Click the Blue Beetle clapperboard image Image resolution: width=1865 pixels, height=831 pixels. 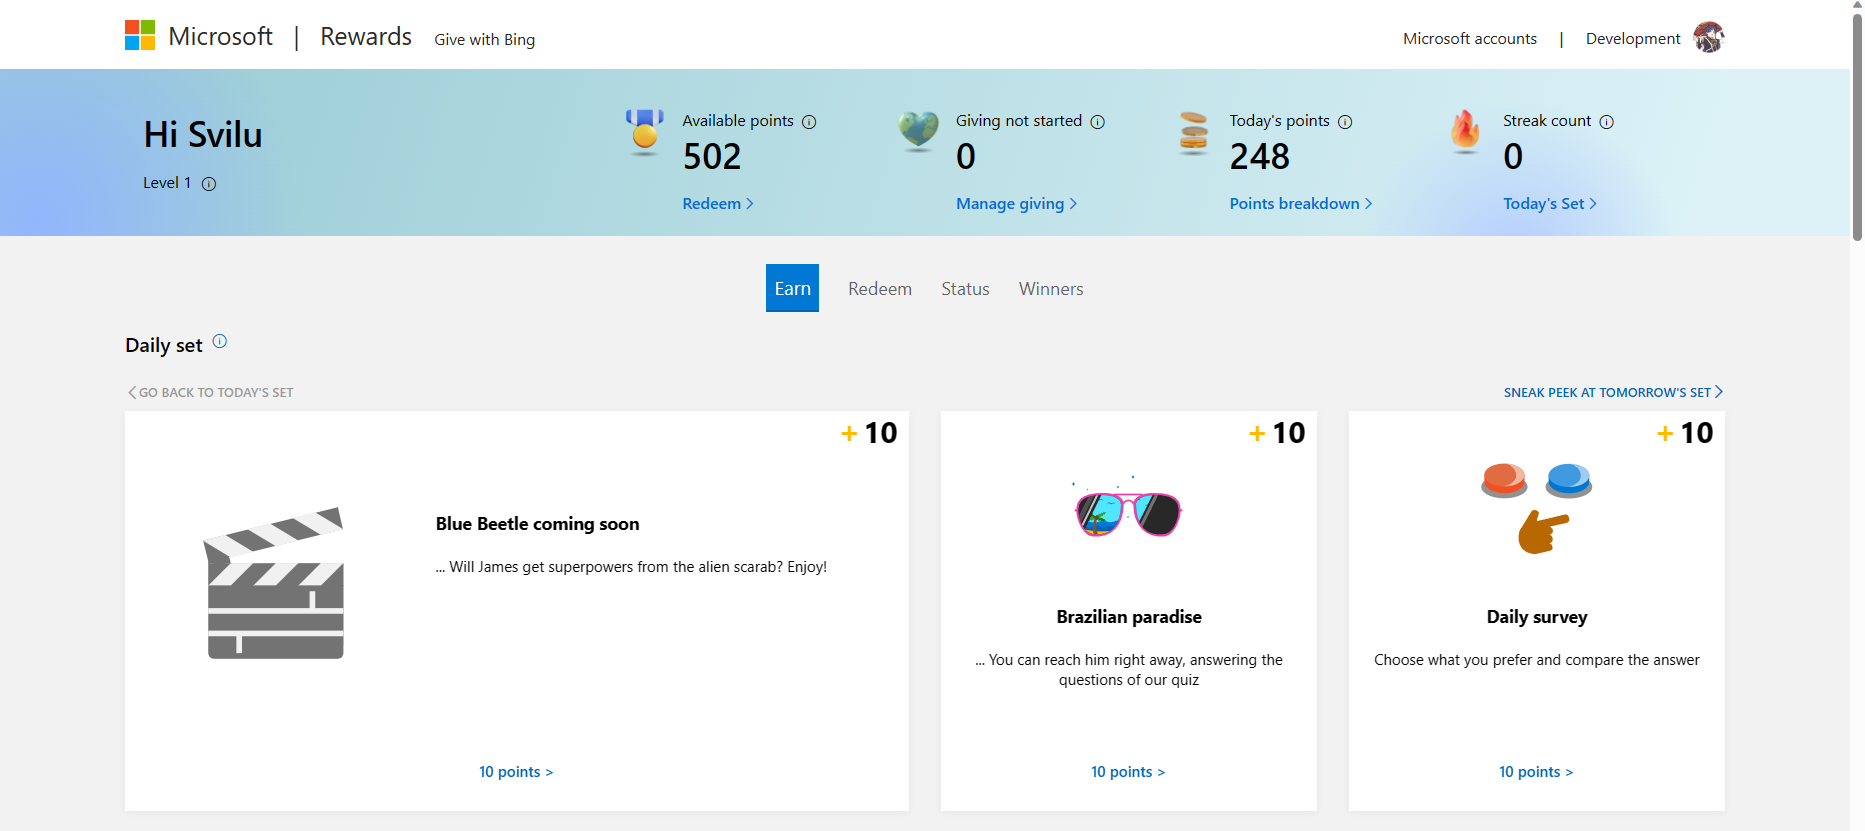275,583
